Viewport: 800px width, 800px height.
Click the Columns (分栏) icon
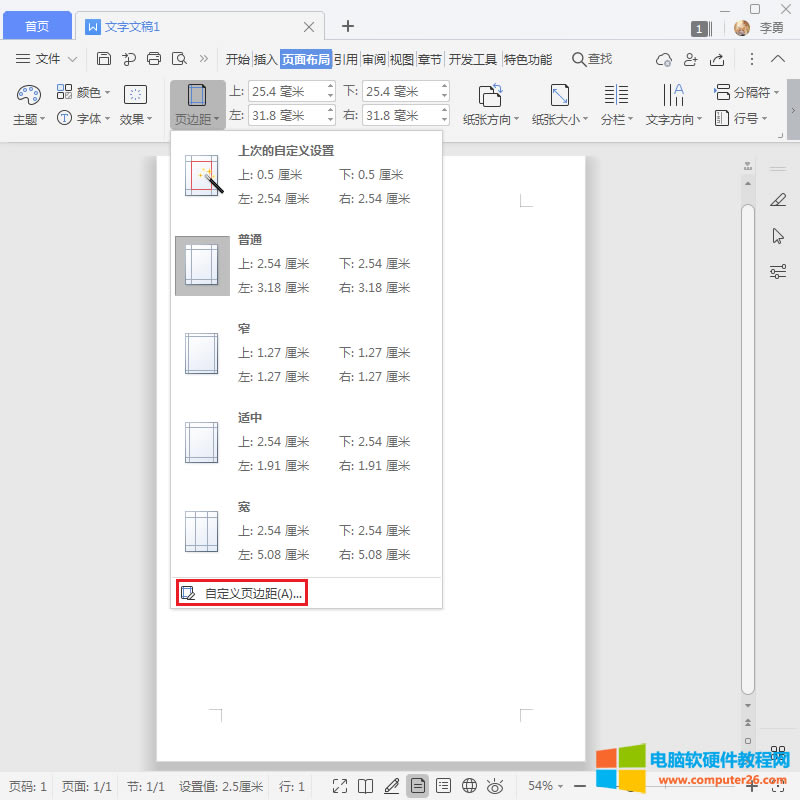click(616, 95)
